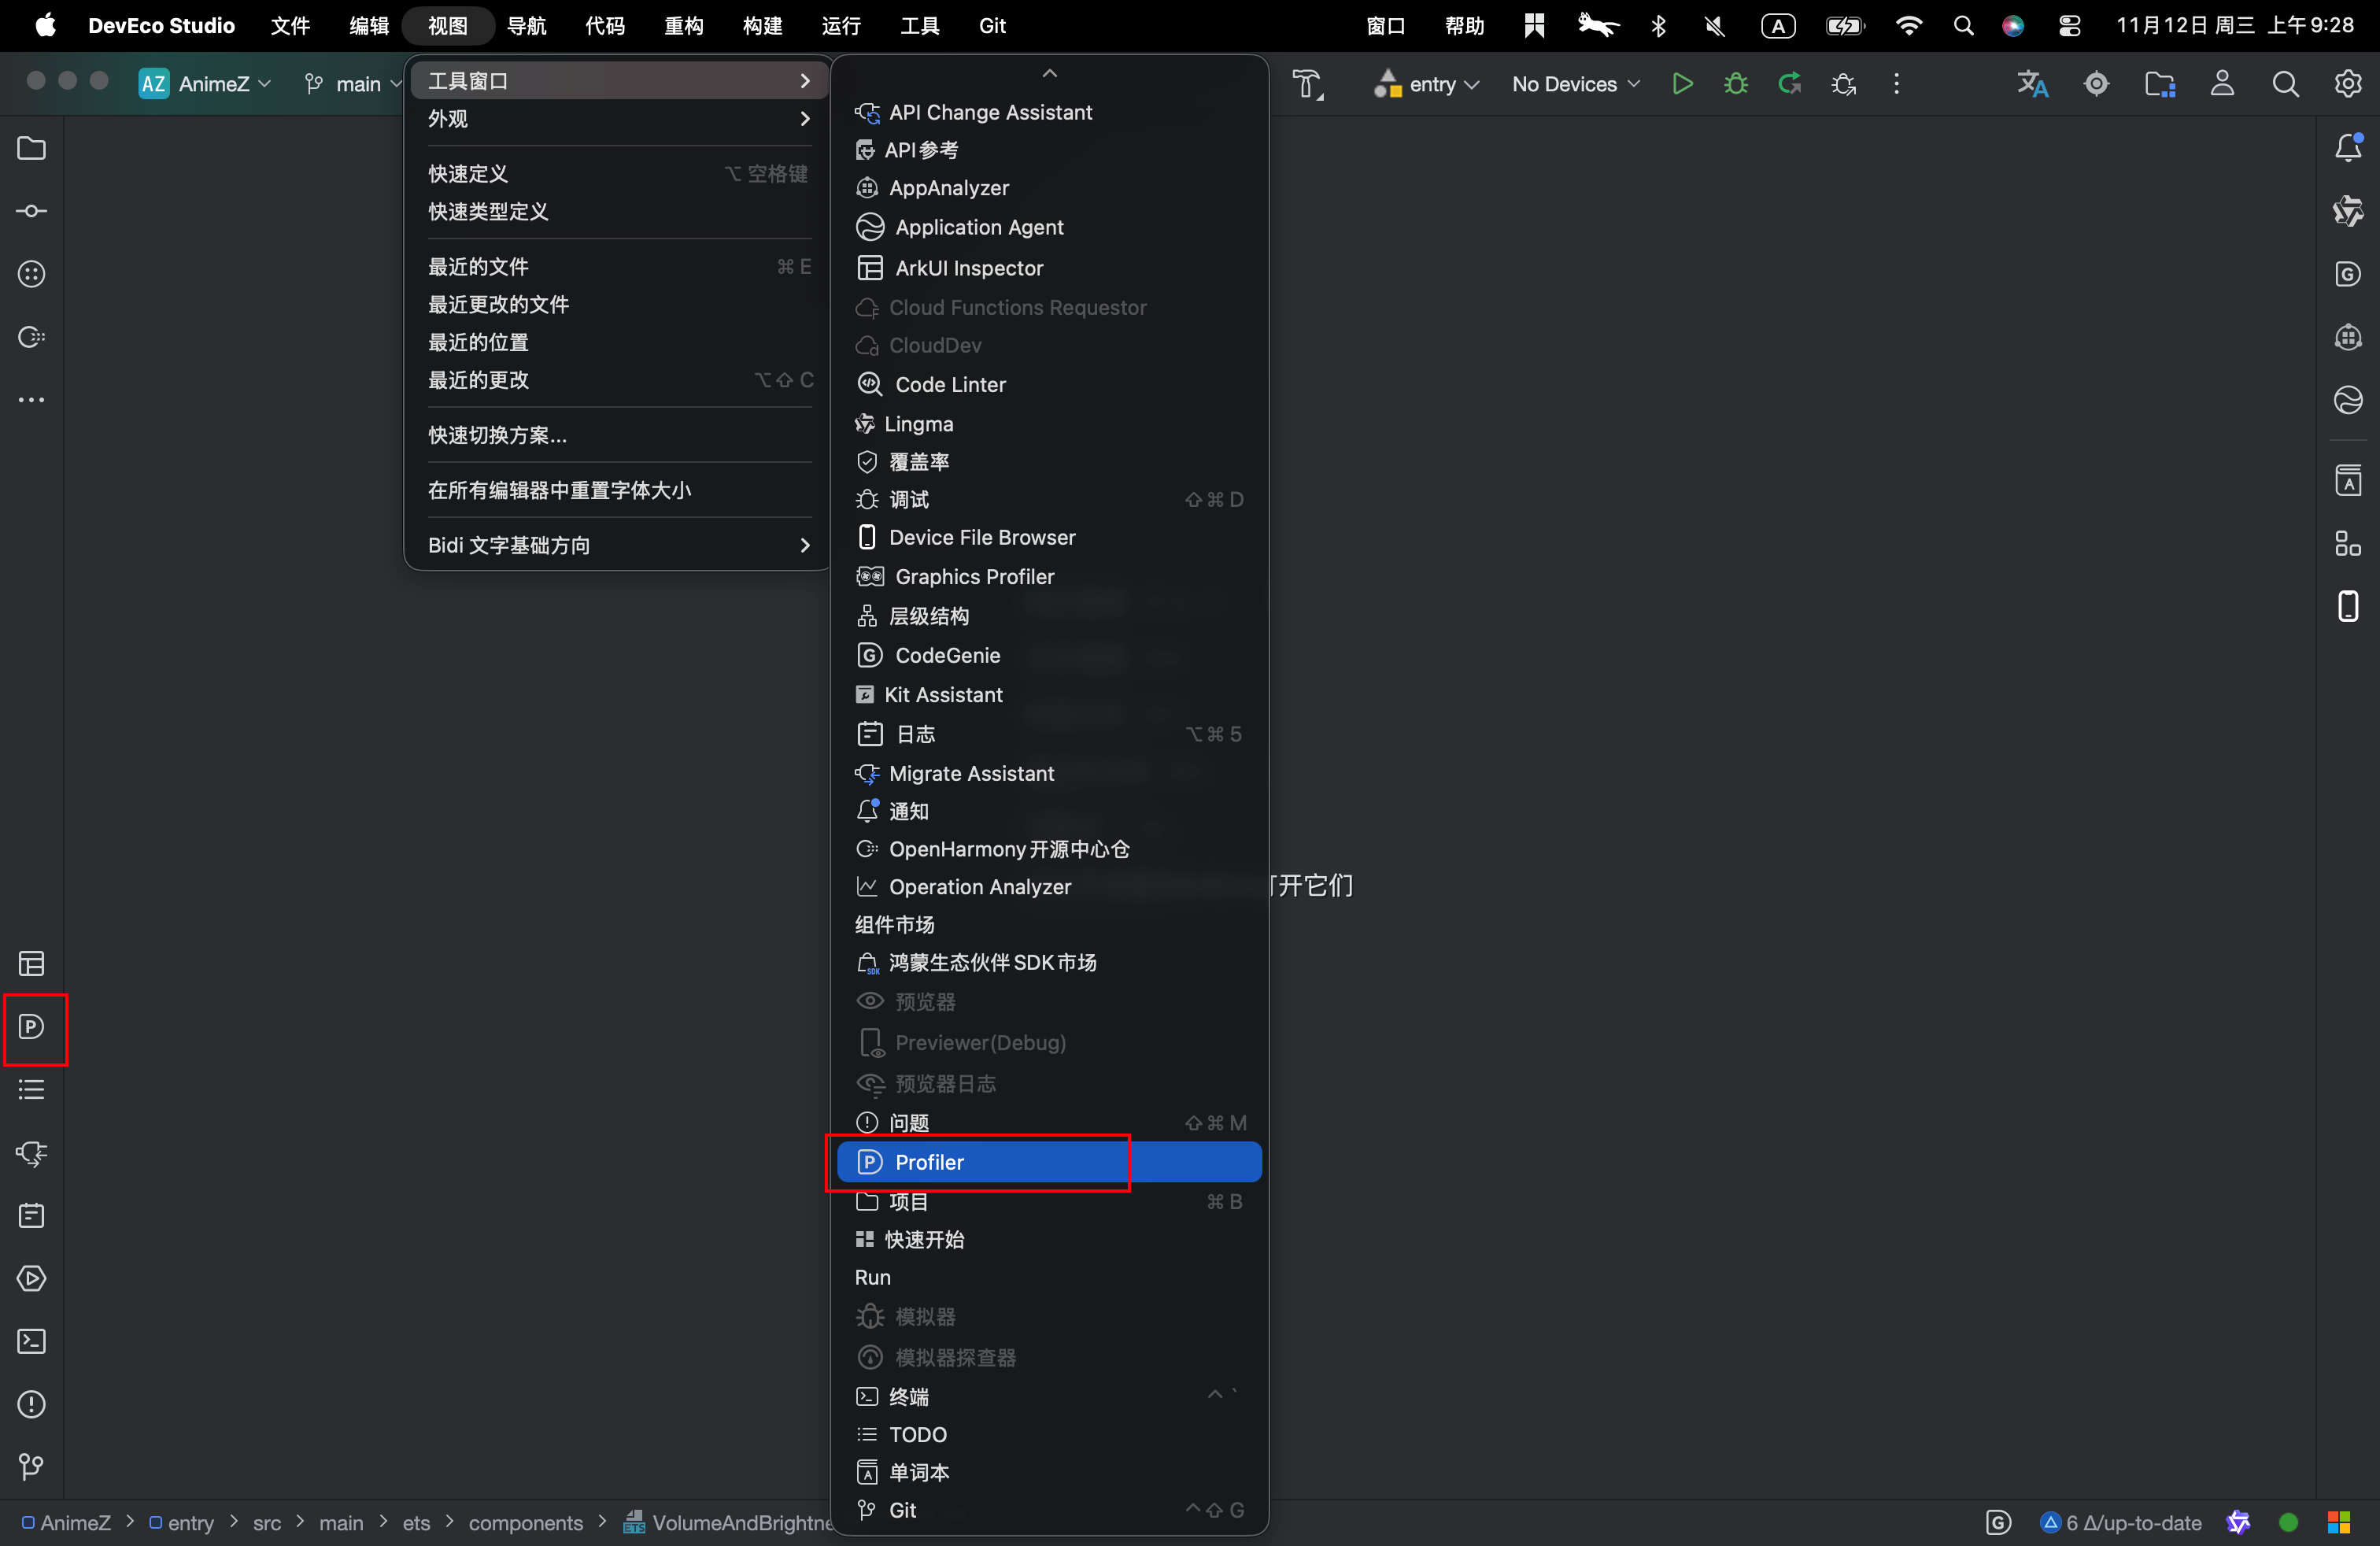Open the Terminal tool window in left sidebar
The width and height of the screenshot is (2380, 1546).
[x=32, y=1341]
